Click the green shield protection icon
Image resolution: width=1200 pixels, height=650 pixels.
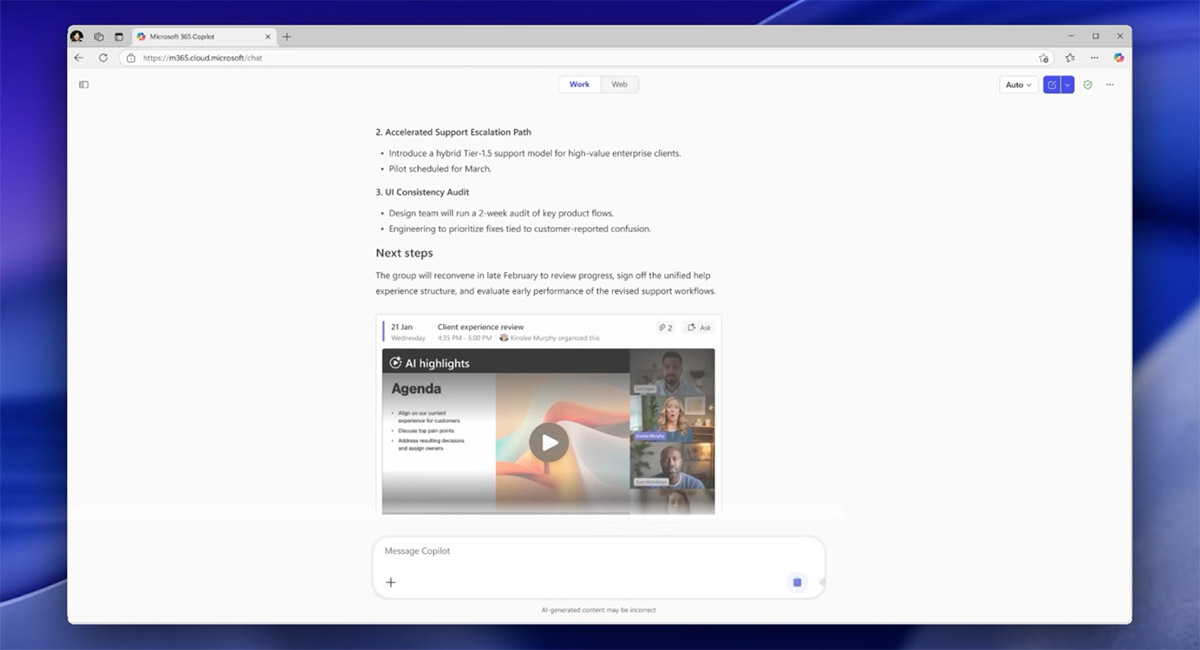click(1088, 85)
